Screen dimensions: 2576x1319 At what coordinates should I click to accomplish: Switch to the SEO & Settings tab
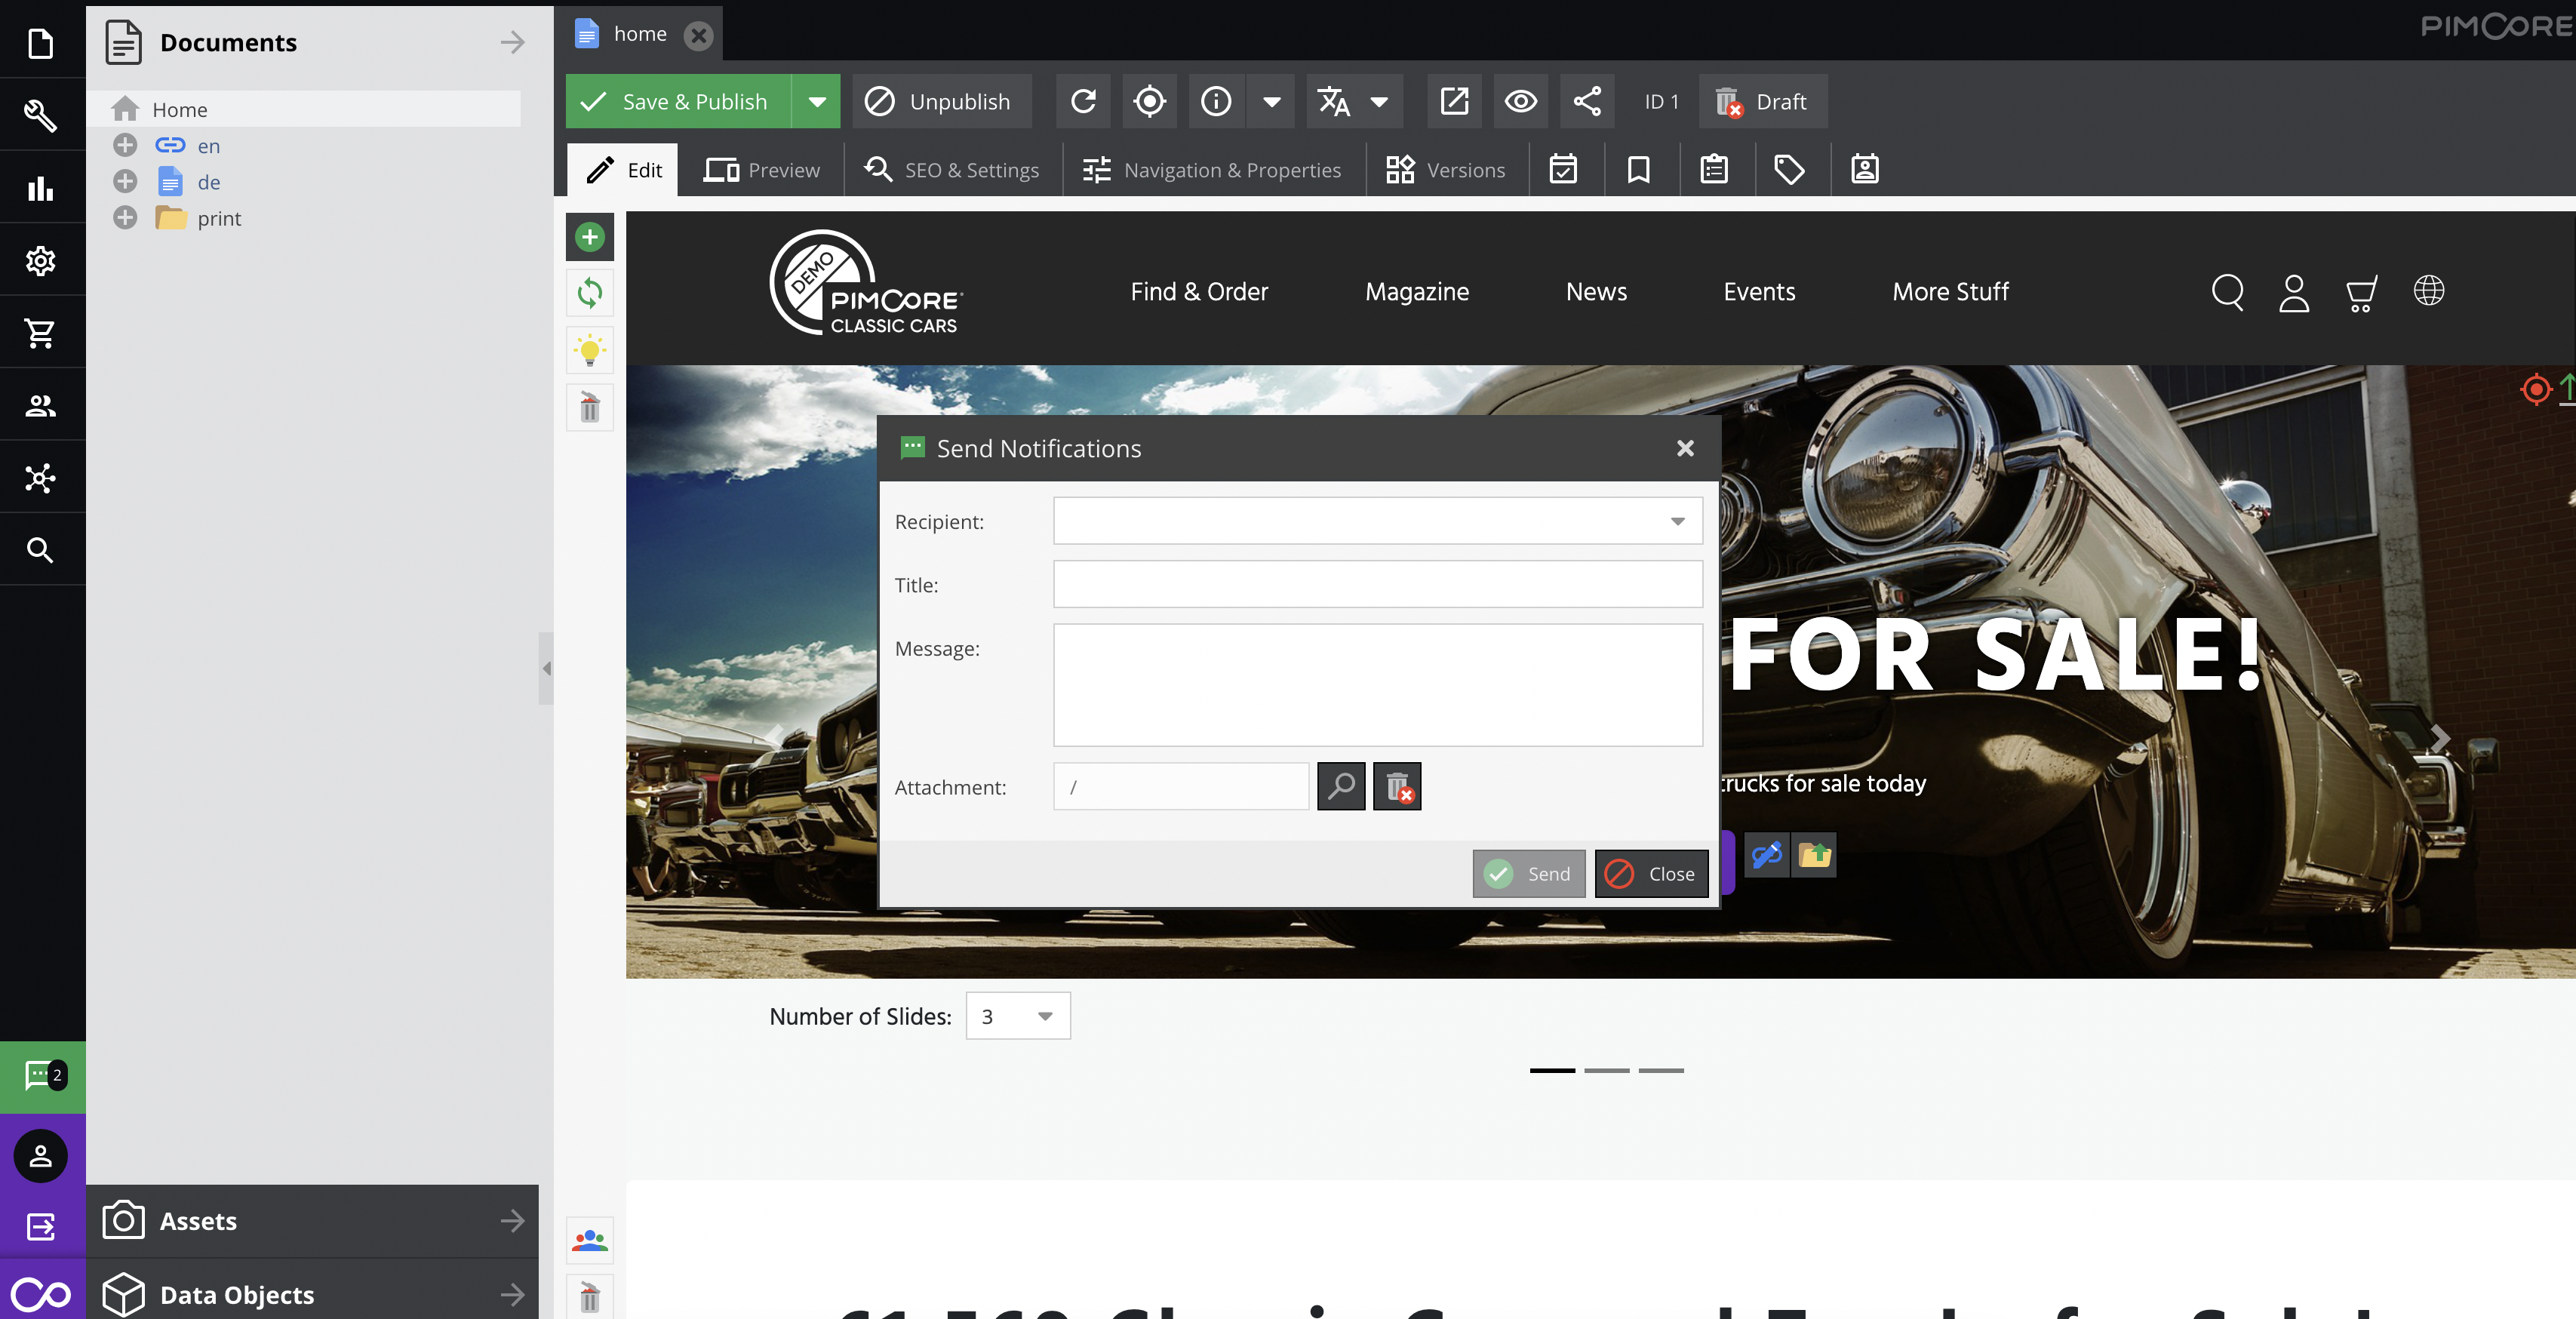pos(952,170)
